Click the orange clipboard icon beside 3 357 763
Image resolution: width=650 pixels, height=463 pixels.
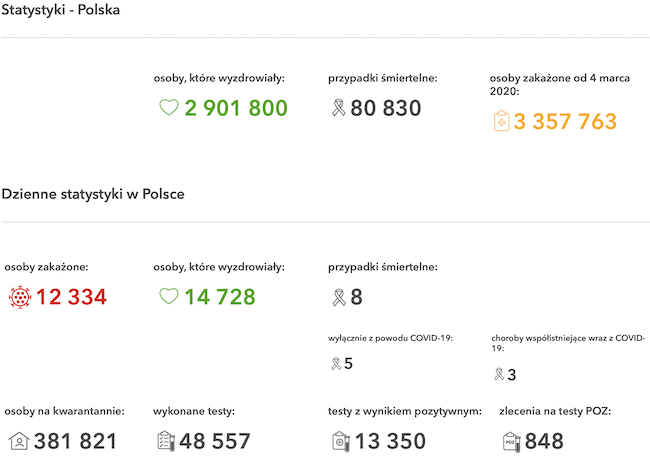[x=501, y=121]
